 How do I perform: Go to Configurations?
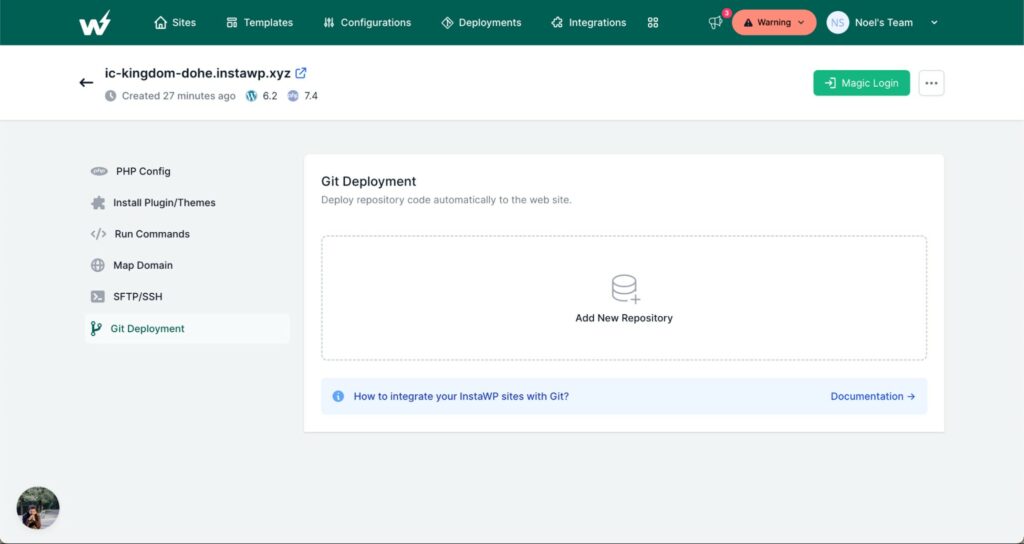[367, 23]
